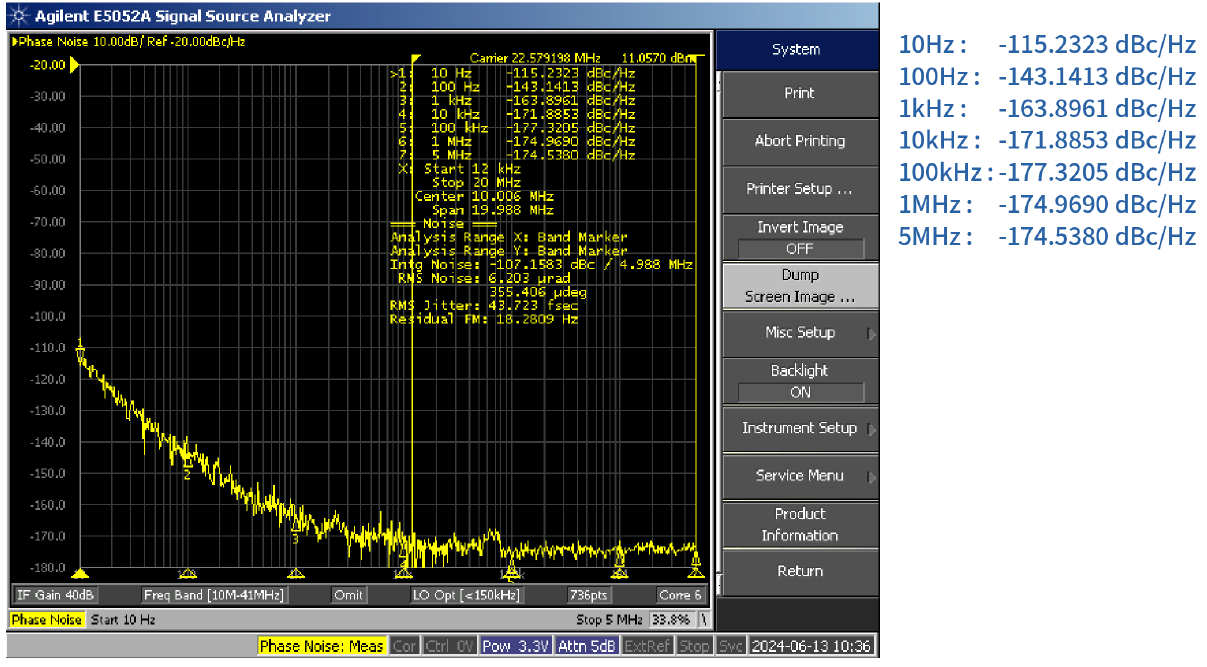
Task: Expand the Instrument Setup submenu
Action: coord(799,428)
